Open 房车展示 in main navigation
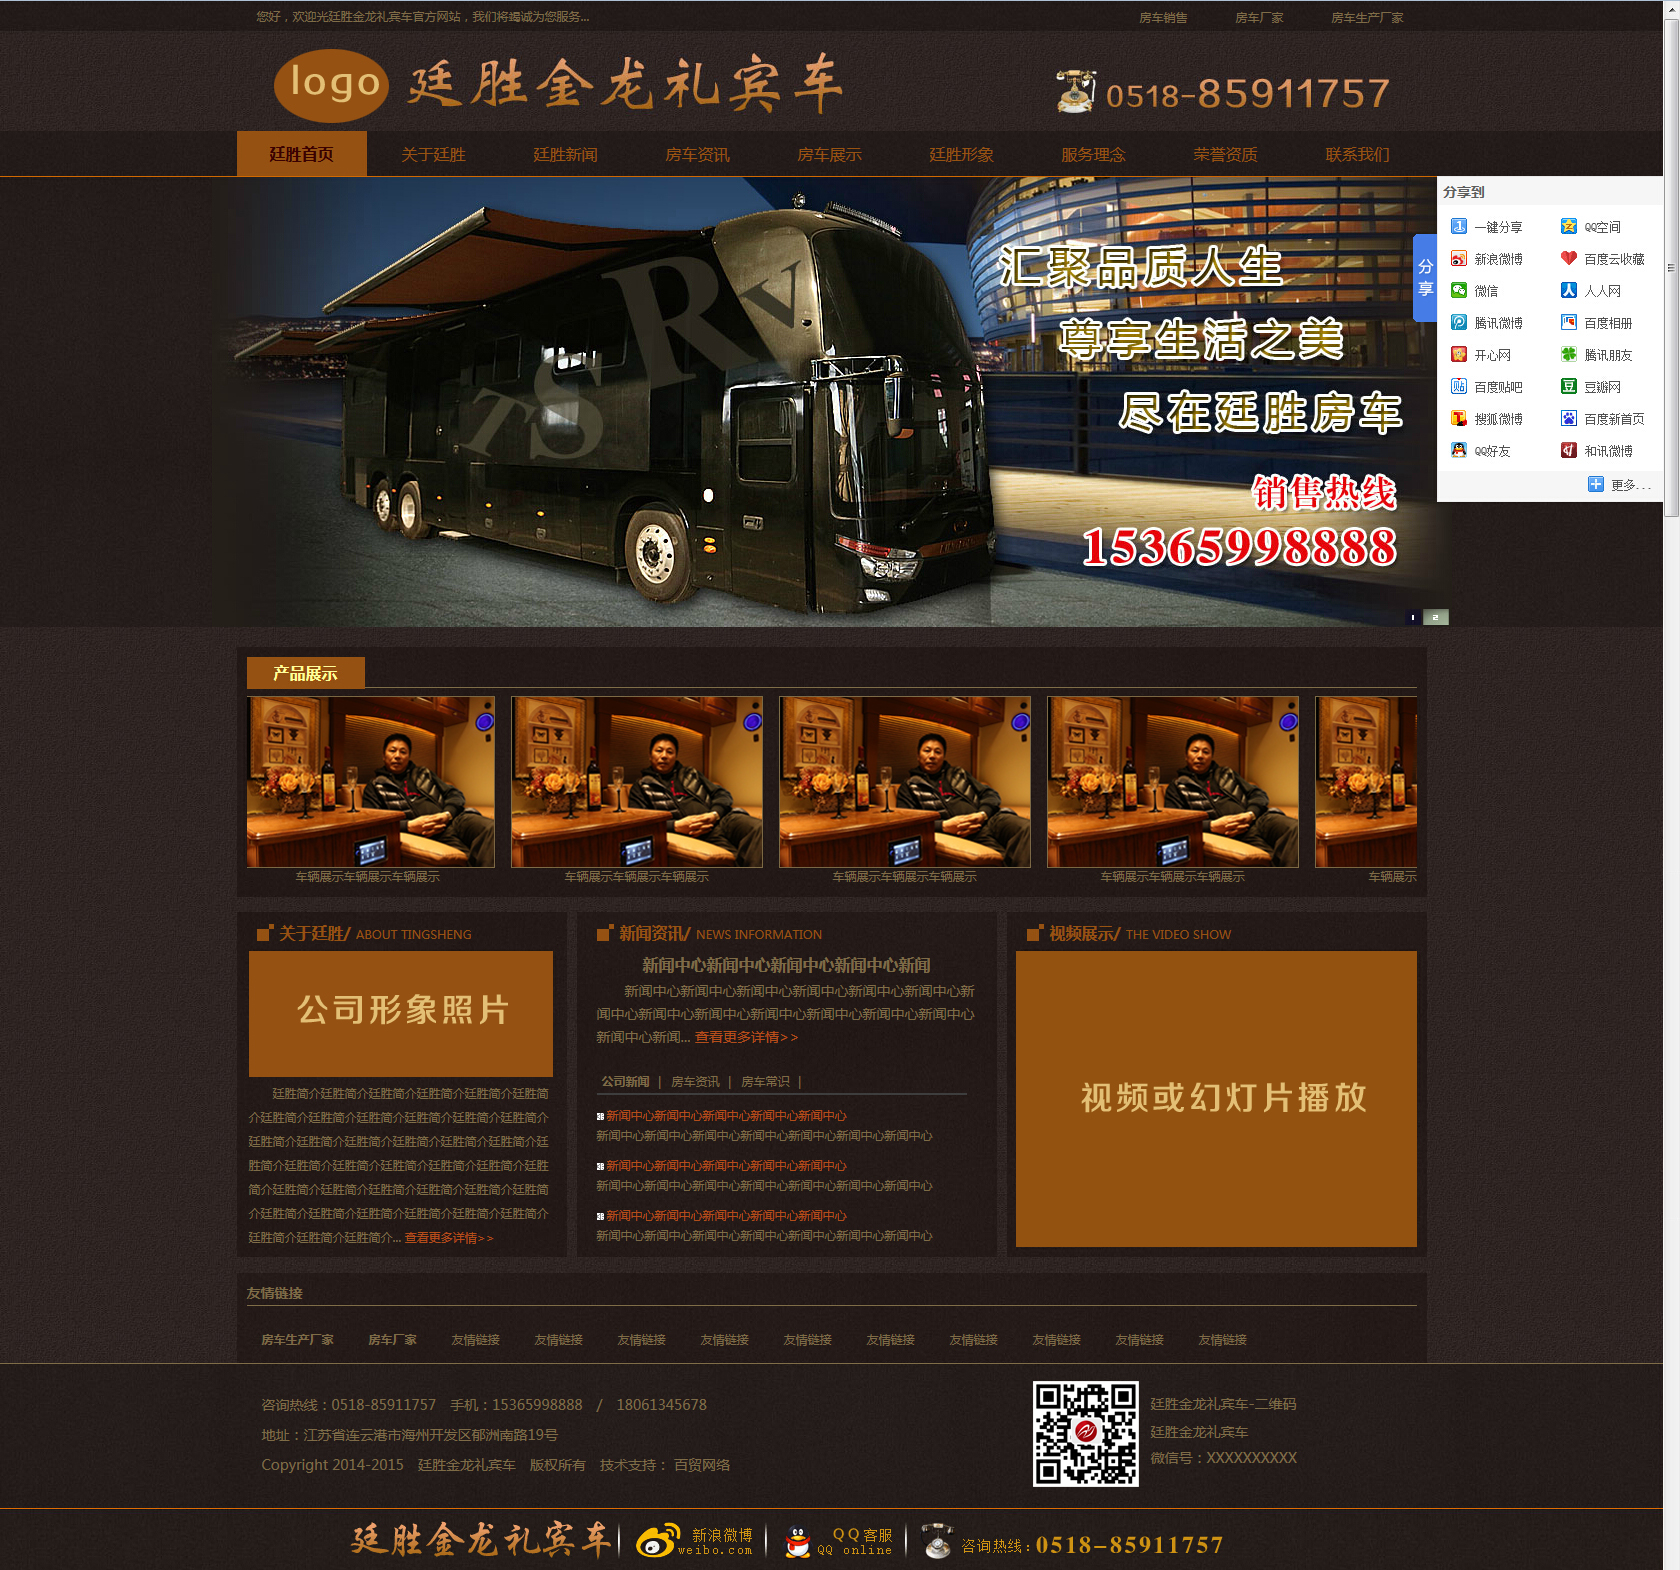Viewport: 1680px width, 1570px height. 829,154
